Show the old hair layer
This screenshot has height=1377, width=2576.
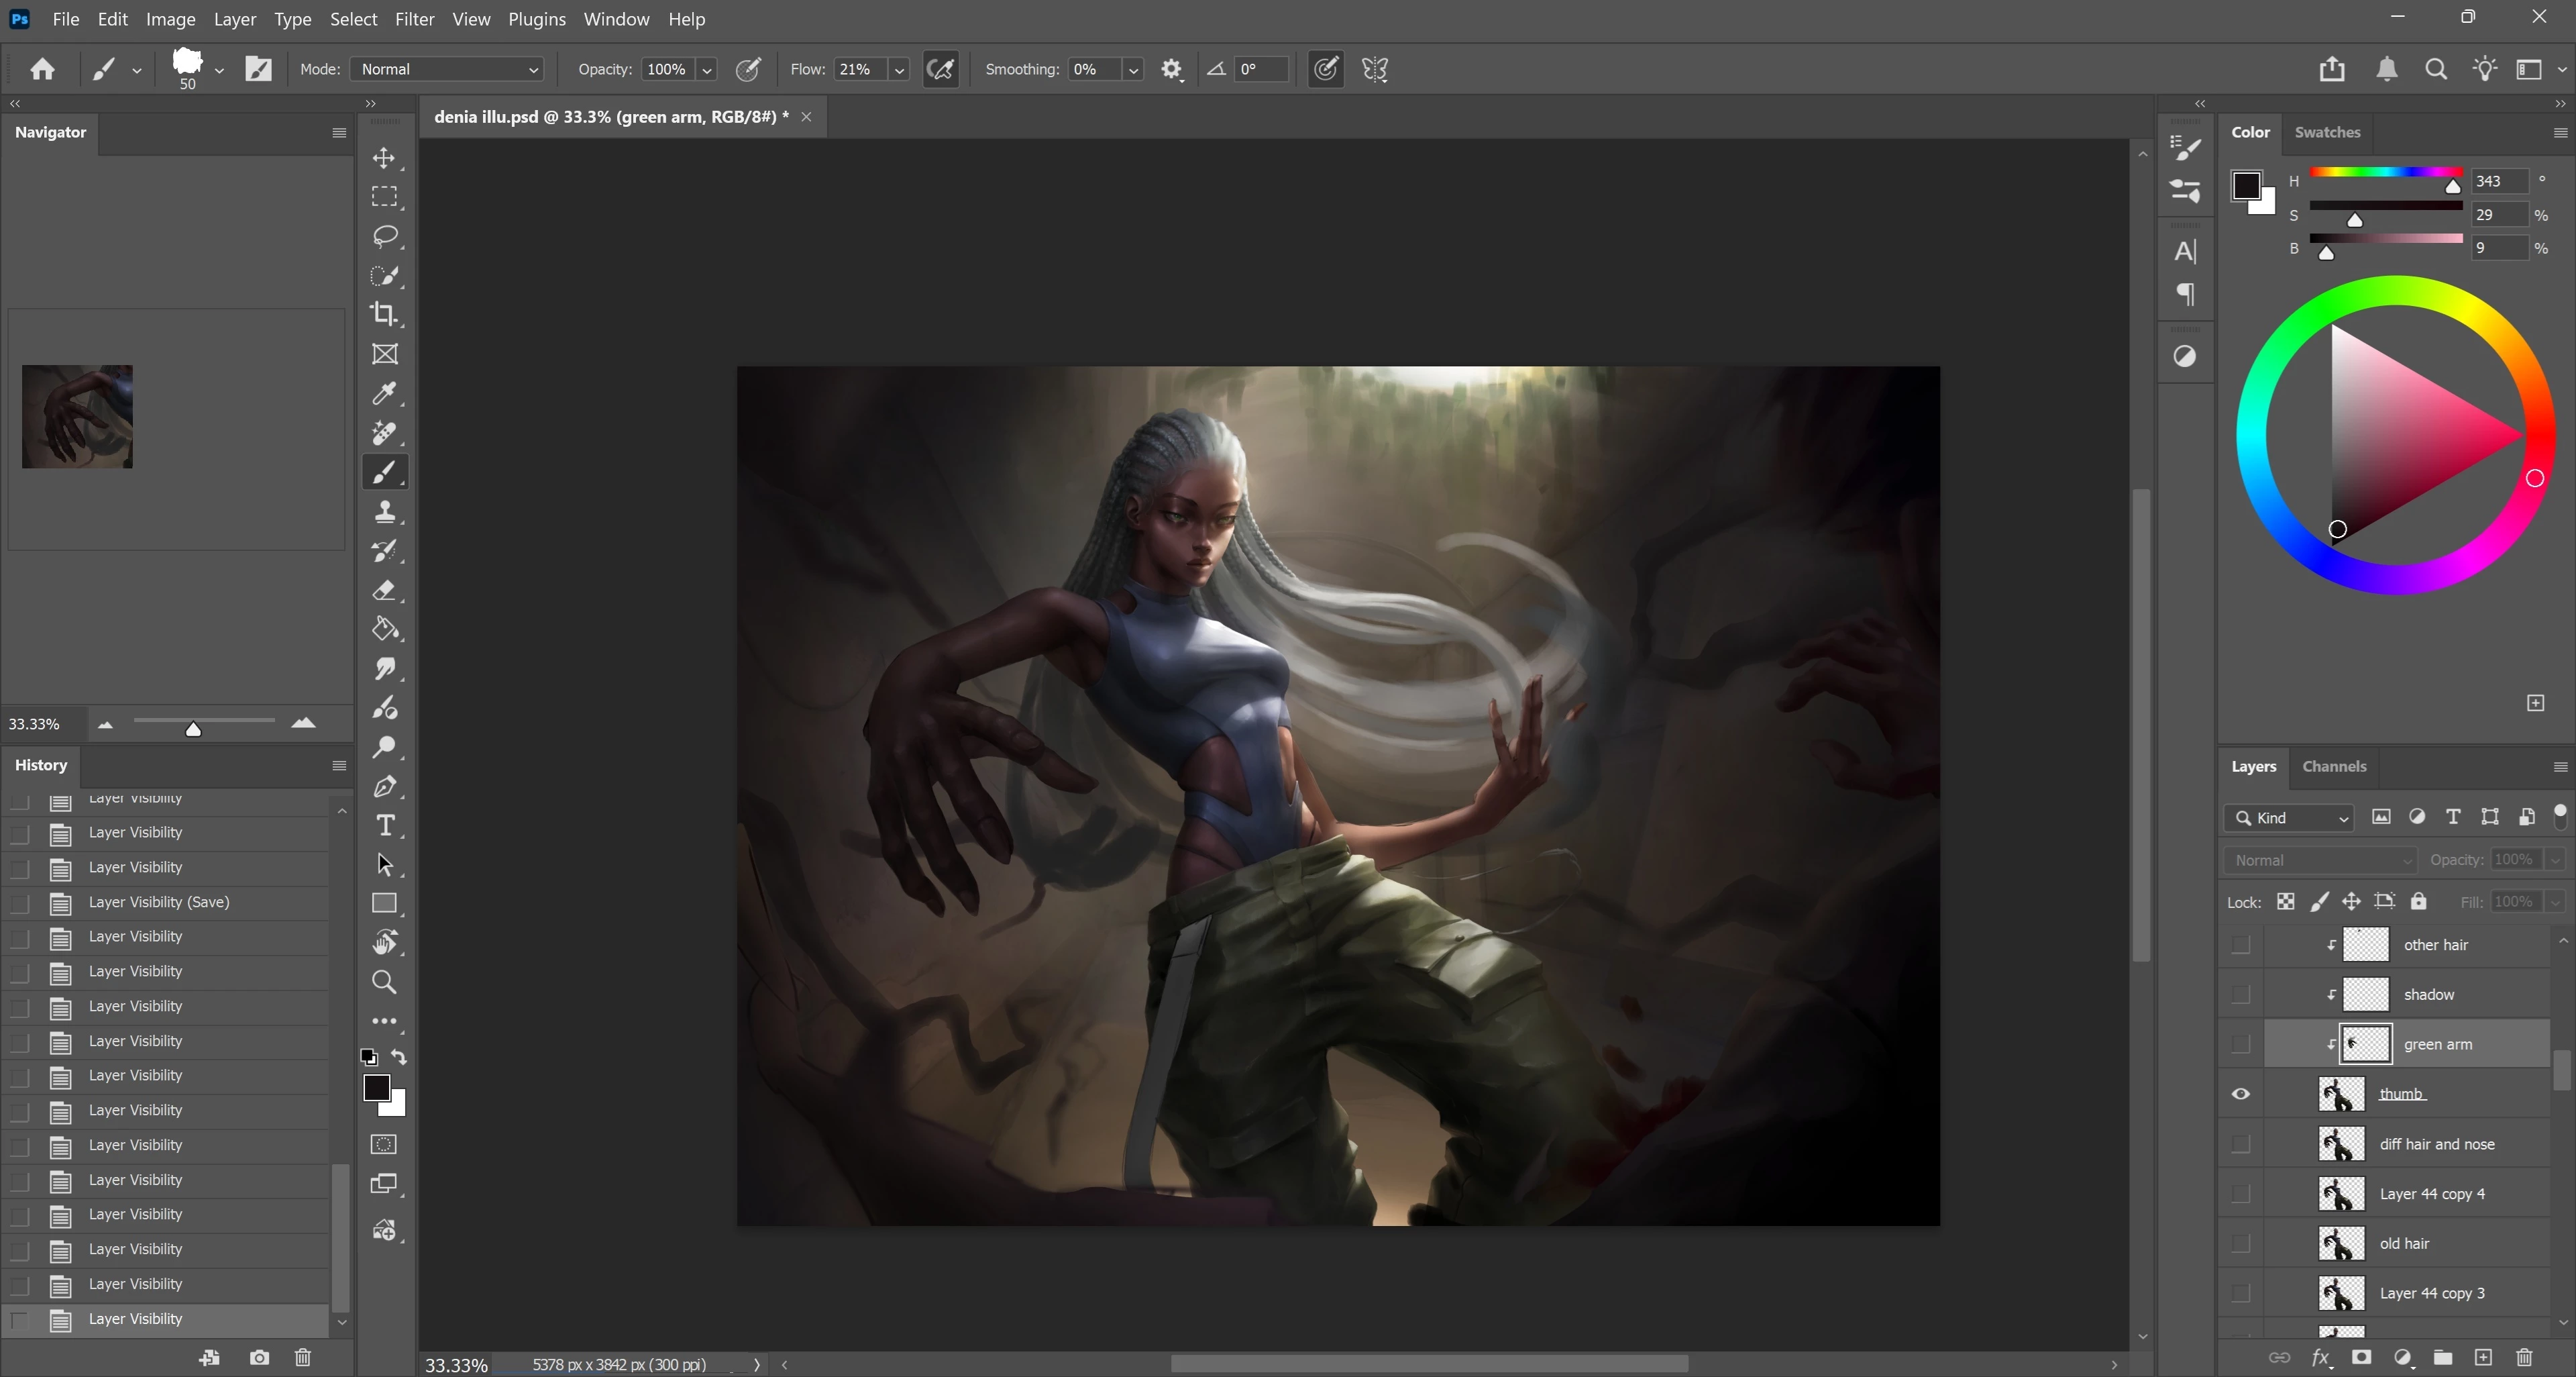[x=2240, y=1243]
